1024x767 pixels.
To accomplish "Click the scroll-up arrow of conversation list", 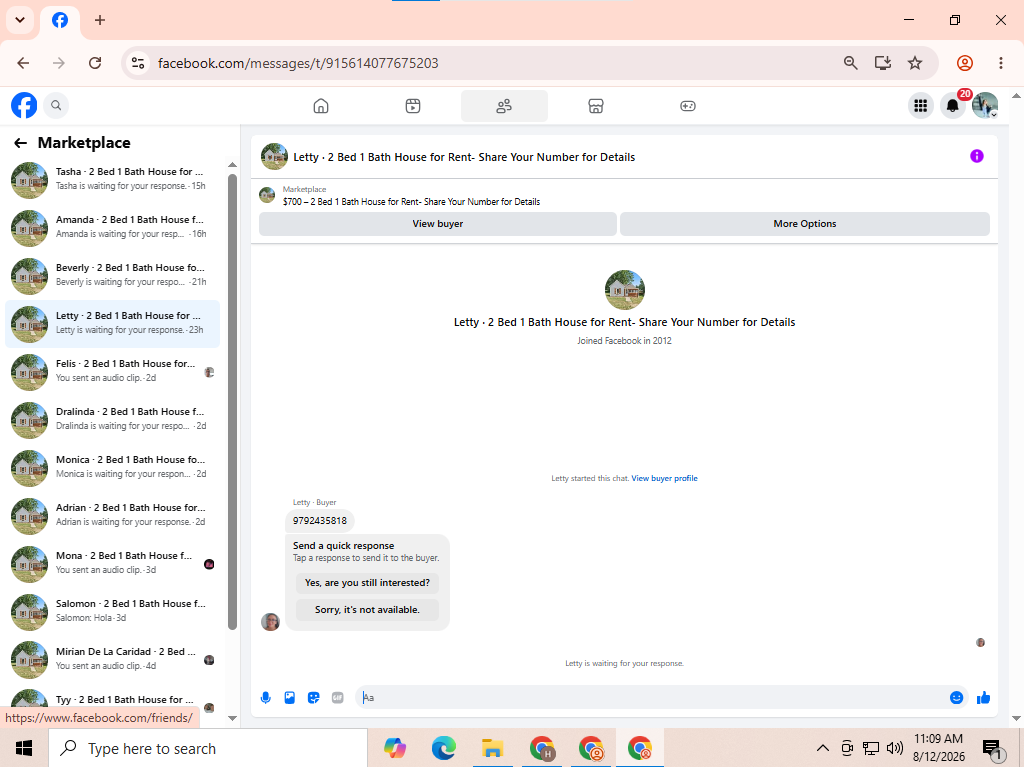I will tap(232, 165).
